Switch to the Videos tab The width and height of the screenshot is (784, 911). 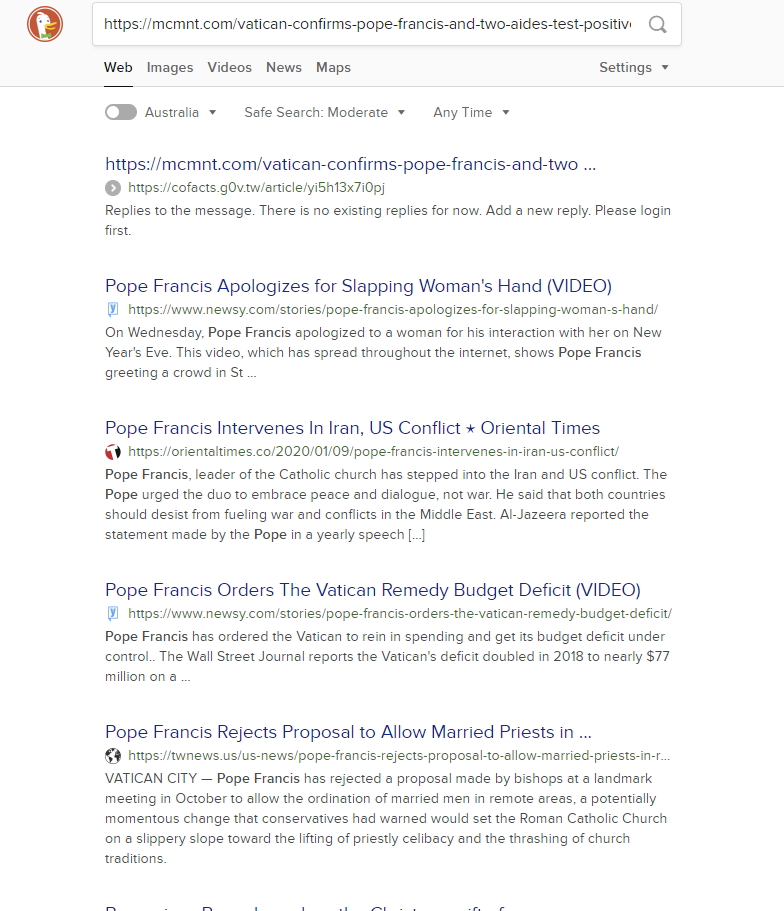[230, 67]
